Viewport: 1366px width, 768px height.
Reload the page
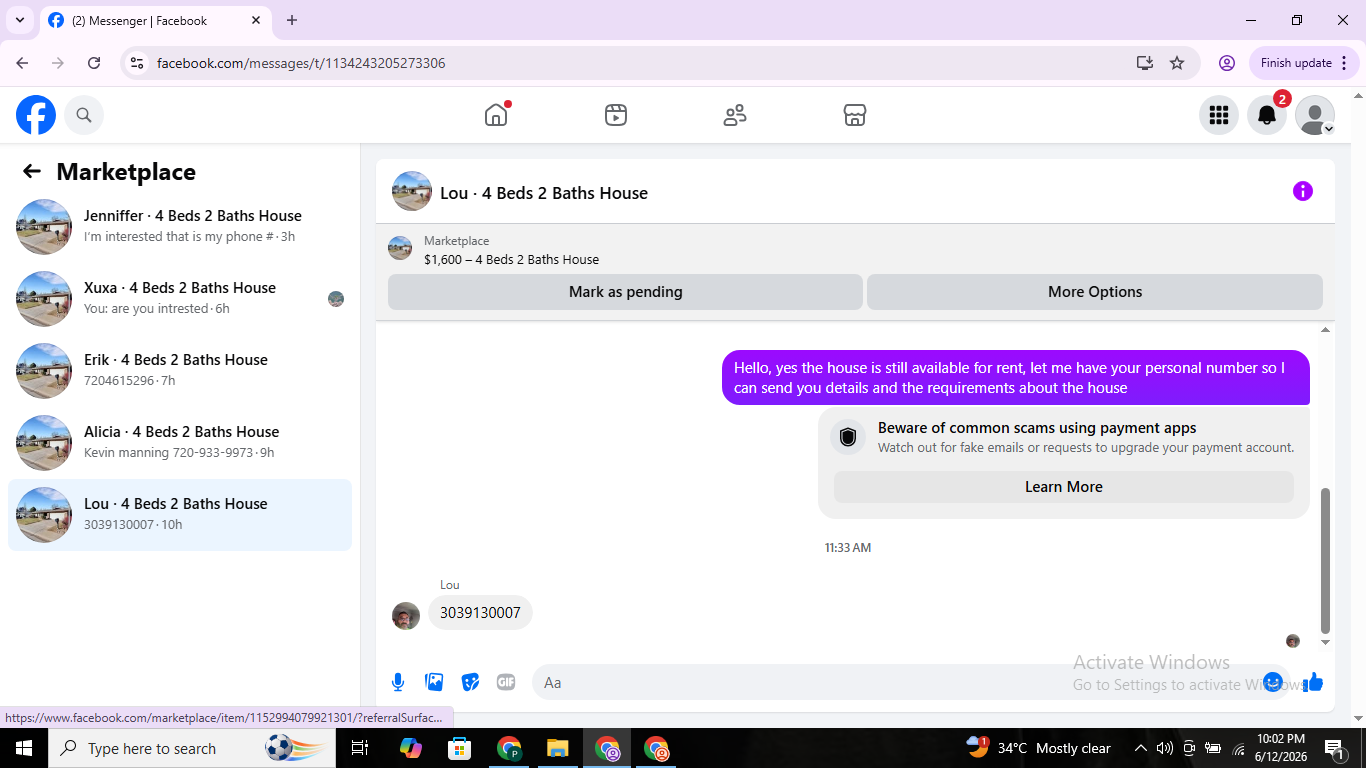[94, 63]
